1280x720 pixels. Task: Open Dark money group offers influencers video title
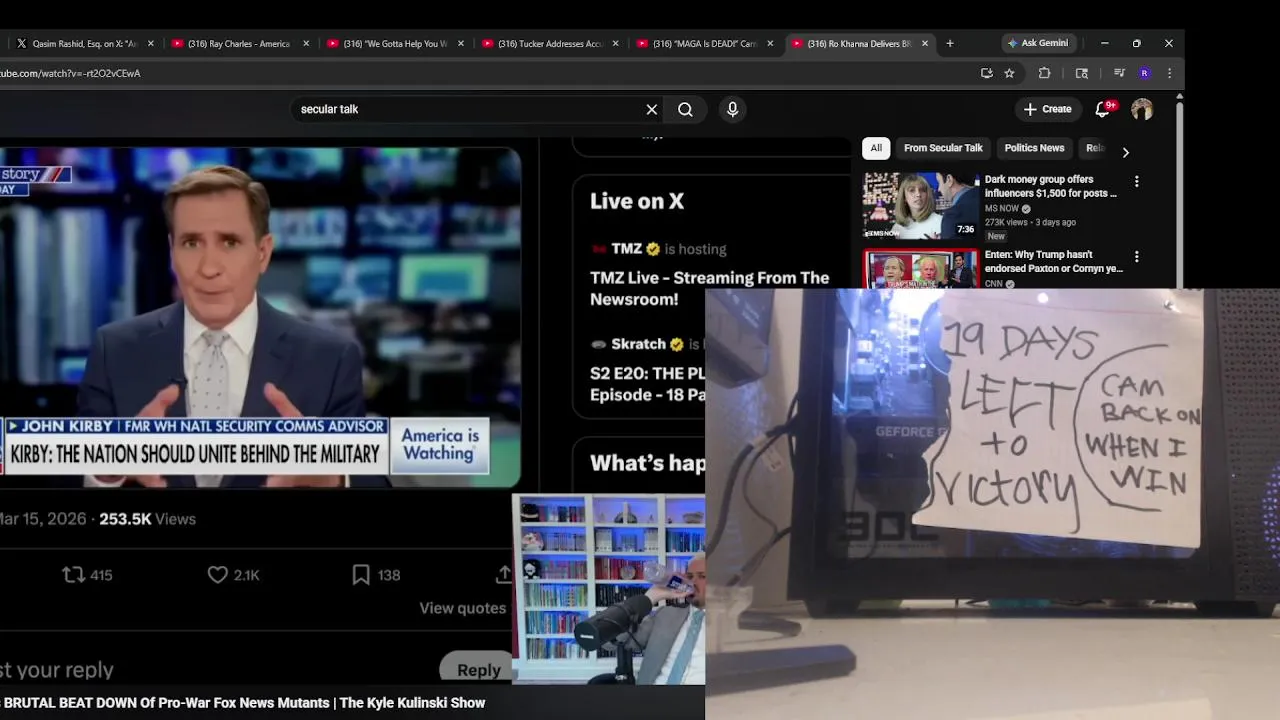click(x=1051, y=186)
